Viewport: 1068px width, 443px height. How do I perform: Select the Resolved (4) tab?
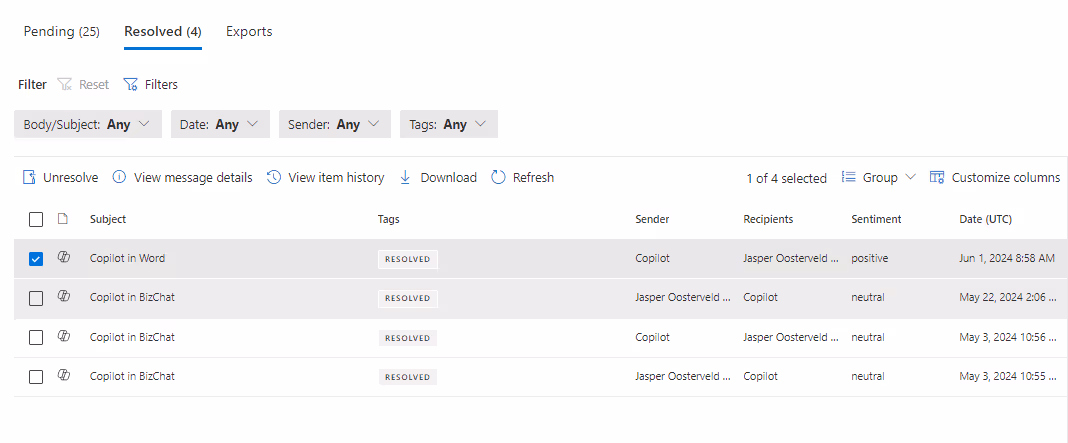163,31
